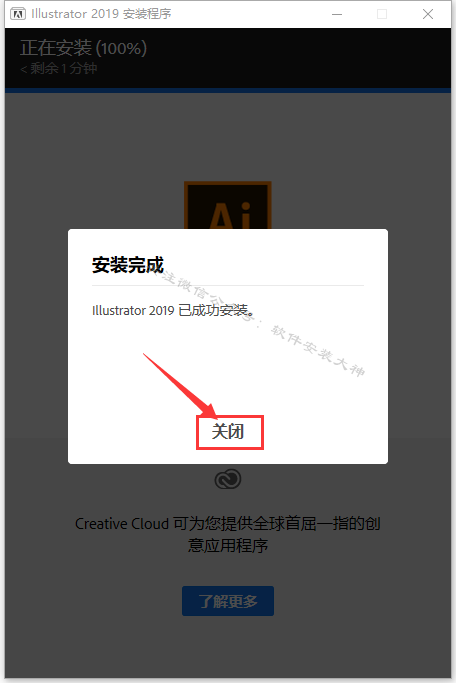This screenshot has height=683, width=456.
Task: Minimize the installer window
Action: [x=337, y=14]
